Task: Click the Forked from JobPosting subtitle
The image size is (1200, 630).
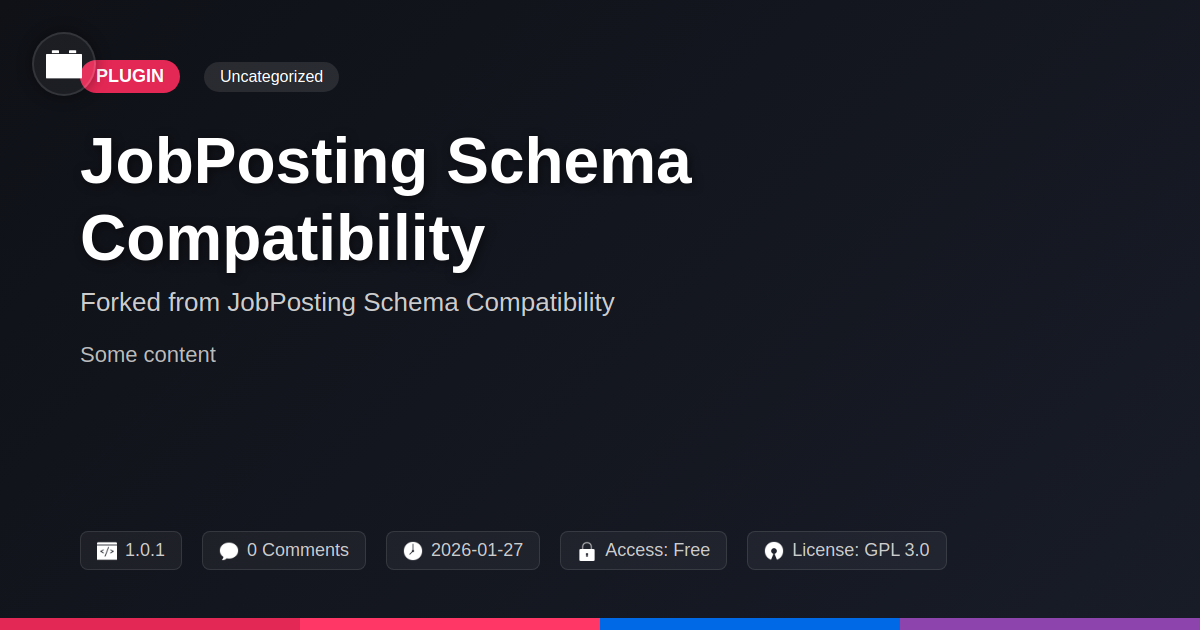Action: (x=347, y=302)
